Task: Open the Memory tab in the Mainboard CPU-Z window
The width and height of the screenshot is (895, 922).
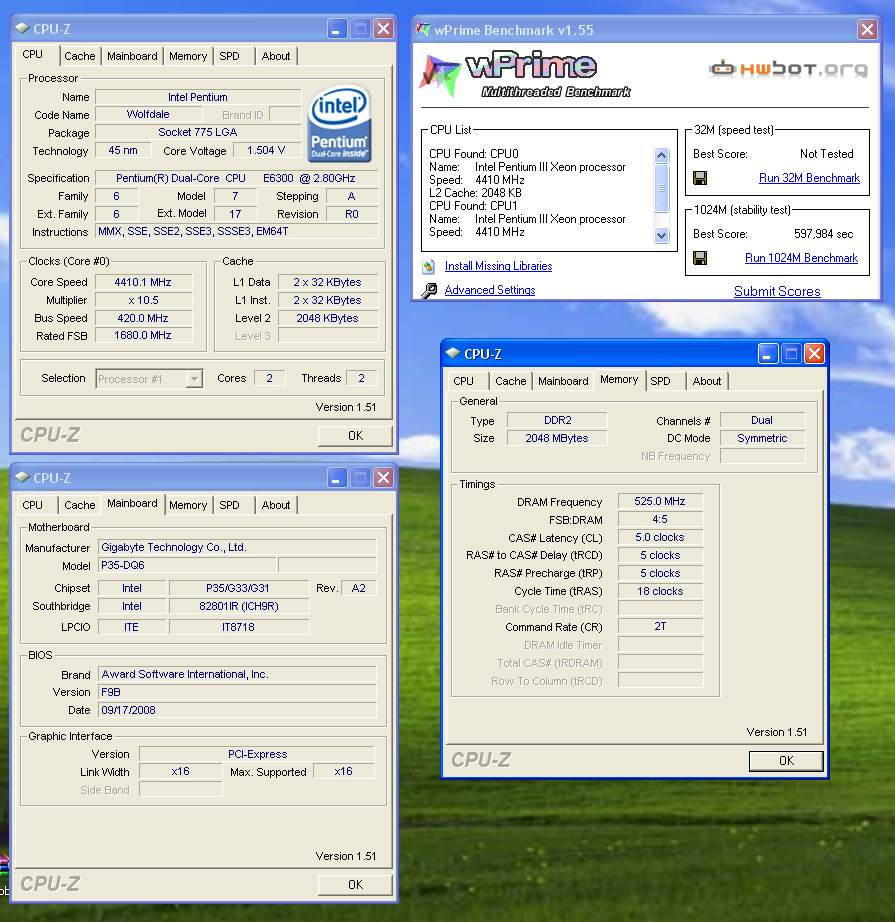Action: 188,505
